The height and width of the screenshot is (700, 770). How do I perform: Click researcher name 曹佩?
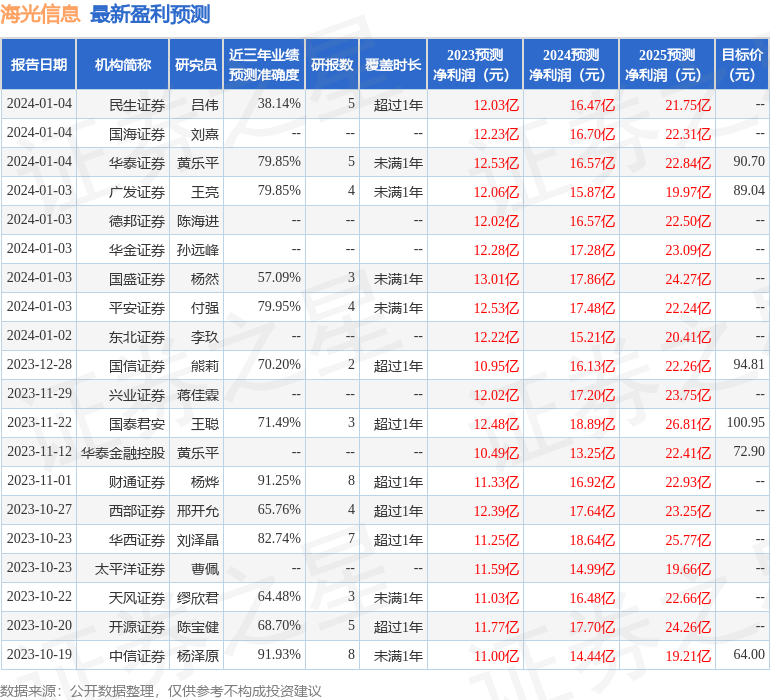coord(205,568)
